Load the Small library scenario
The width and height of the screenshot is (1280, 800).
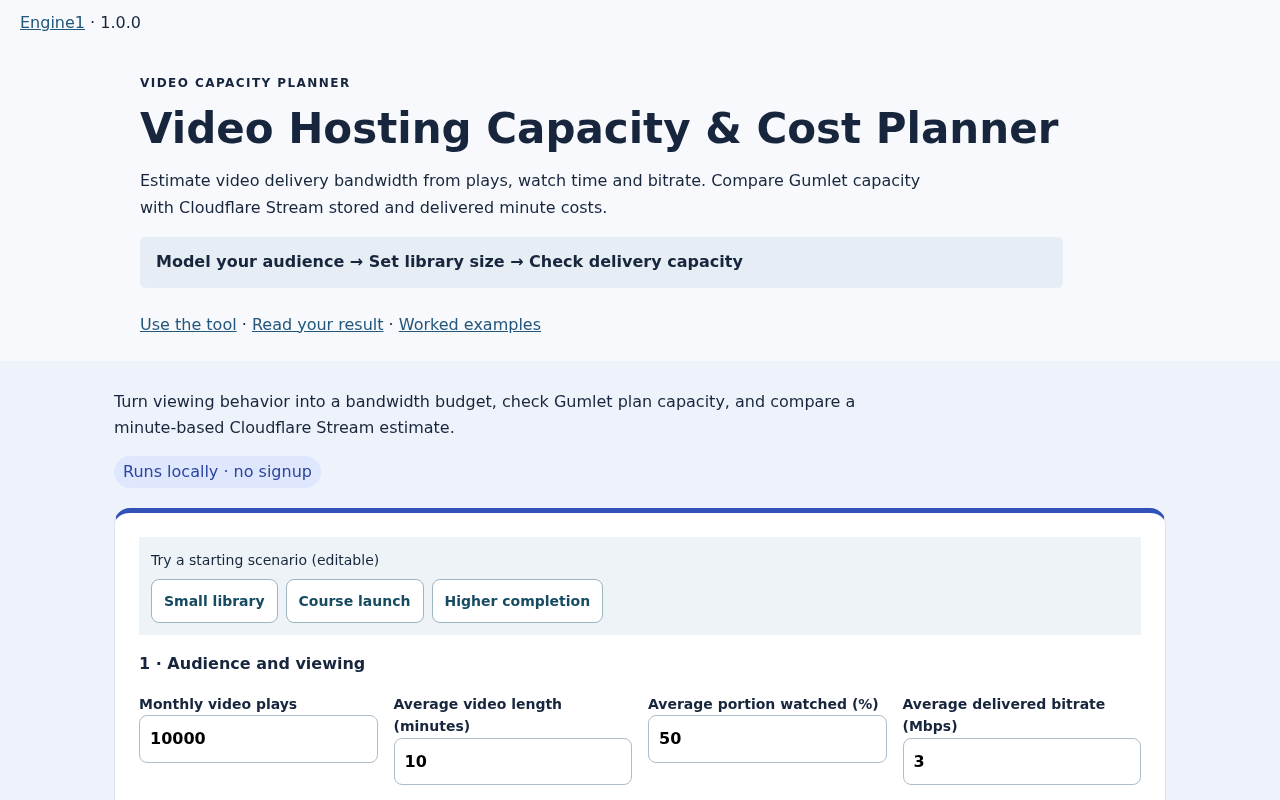pyautogui.click(x=214, y=601)
